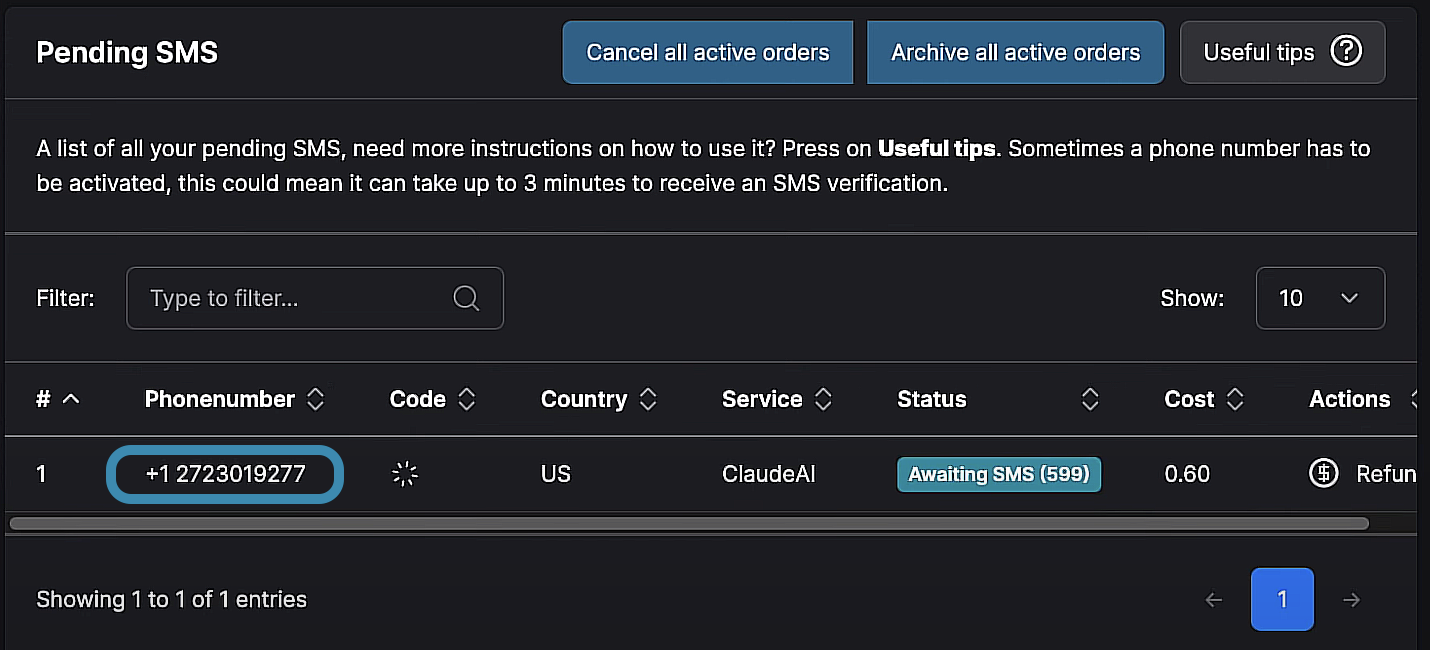Viewport: 1430px width, 650px height.
Task: Click the loading spinner in Code column
Action: coord(404,474)
